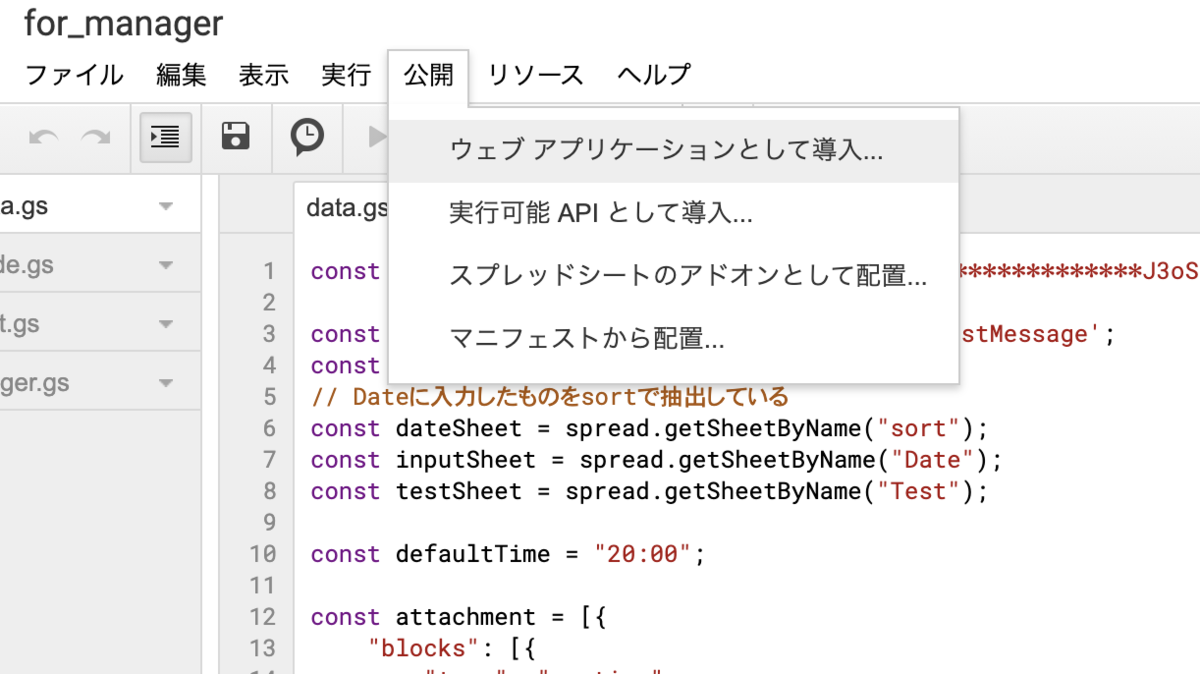Open the リソース menu

pos(535,75)
